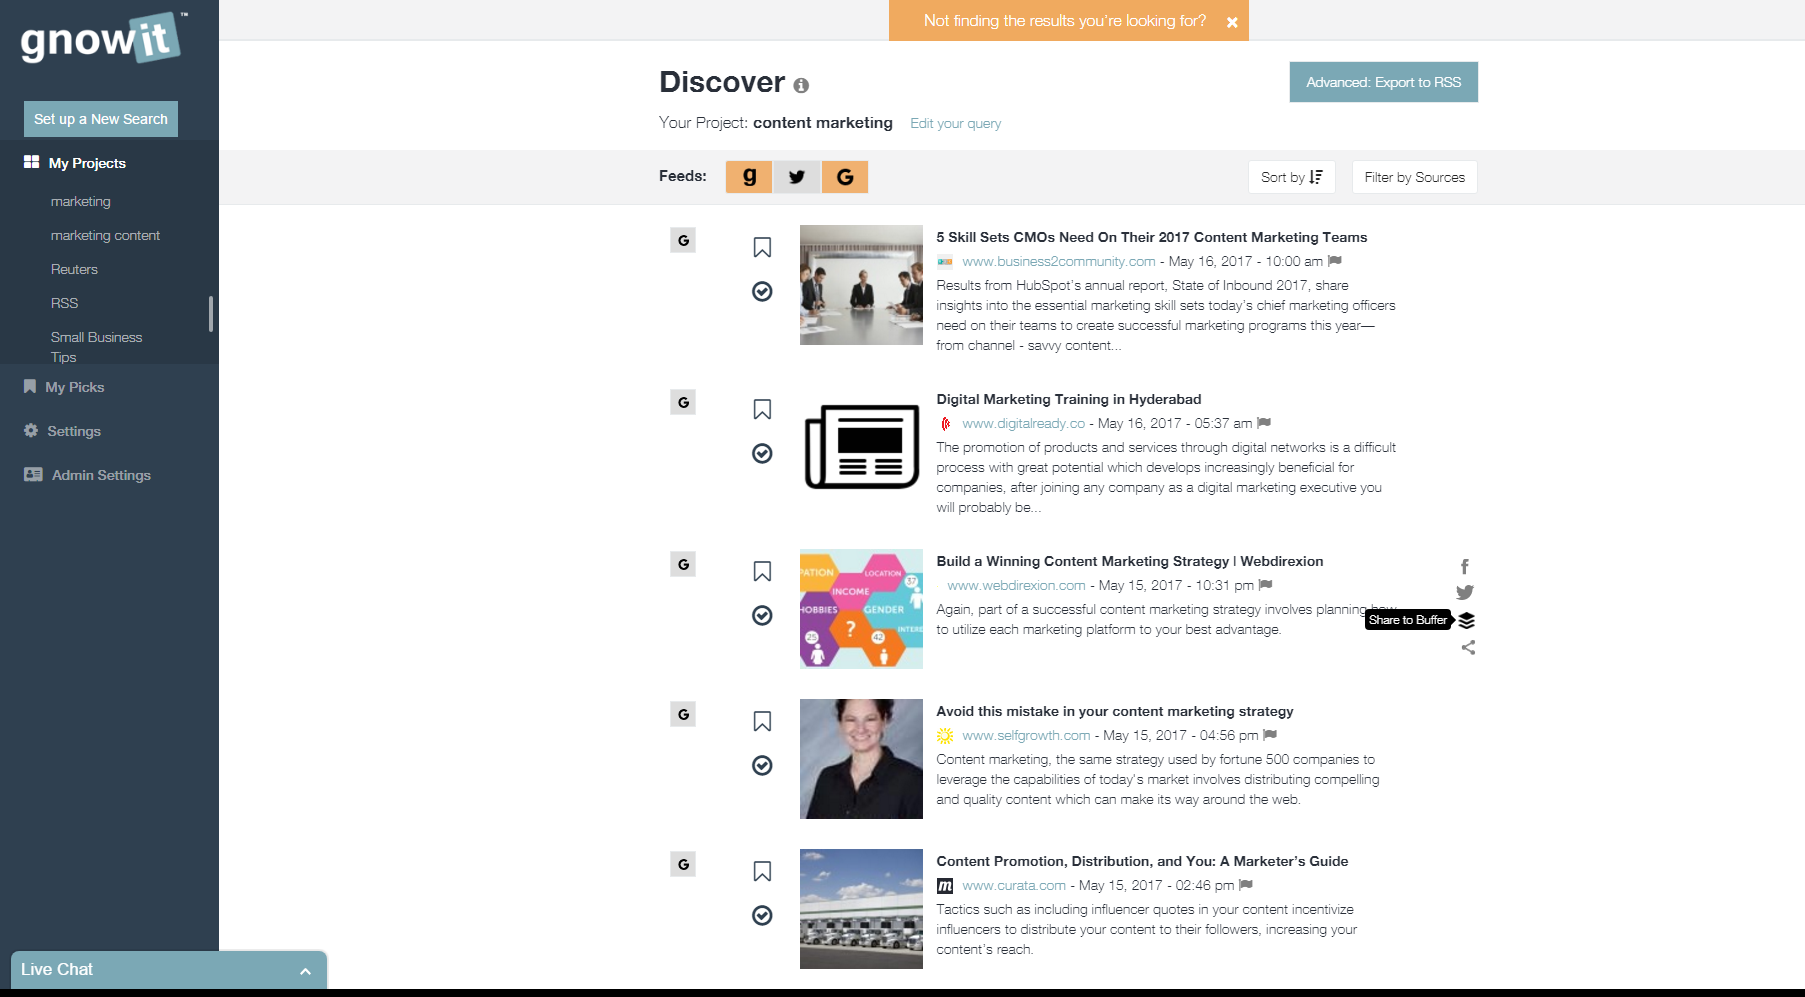Image resolution: width=1805 pixels, height=997 pixels.
Task: Click Set up a New Search
Action: coord(101,119)
